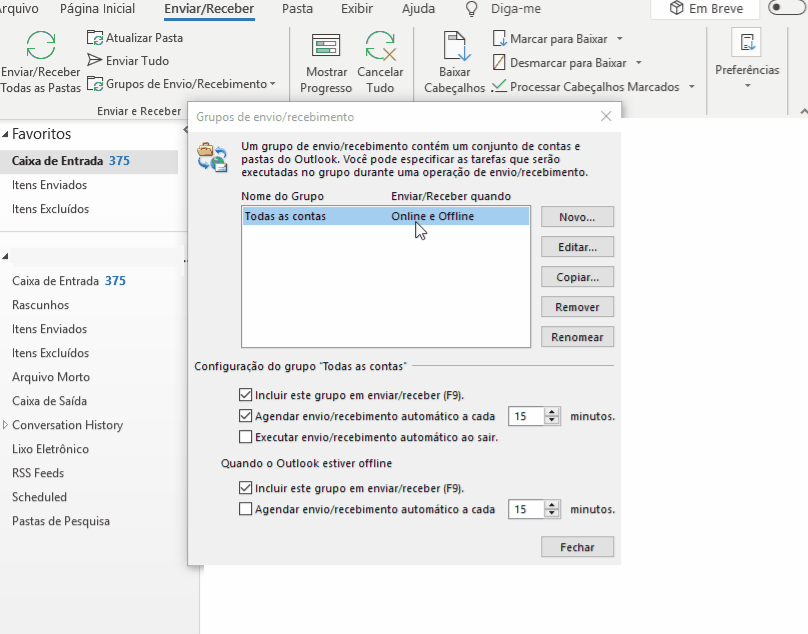Image resolution: width=808 pixels, height=634 pixels.
Task: Click the Novo... button
Action: (x=577, y=217)
